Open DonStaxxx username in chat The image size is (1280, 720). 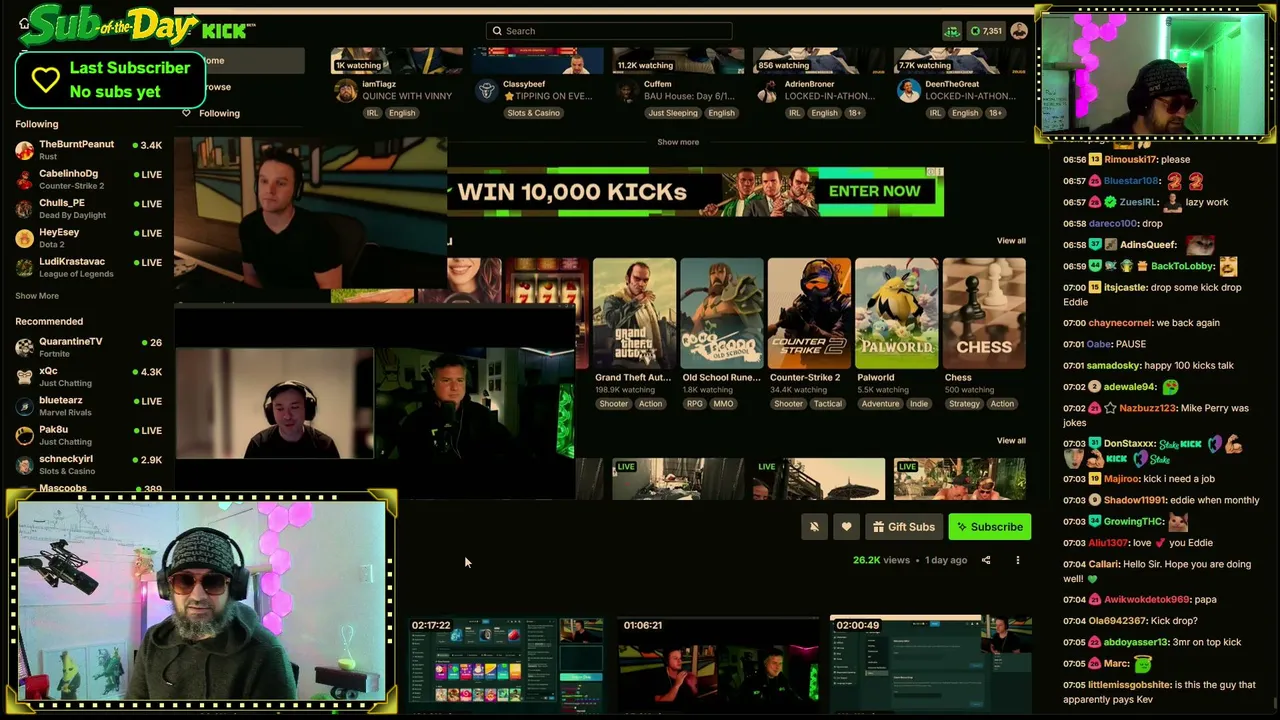point(1130,443)
